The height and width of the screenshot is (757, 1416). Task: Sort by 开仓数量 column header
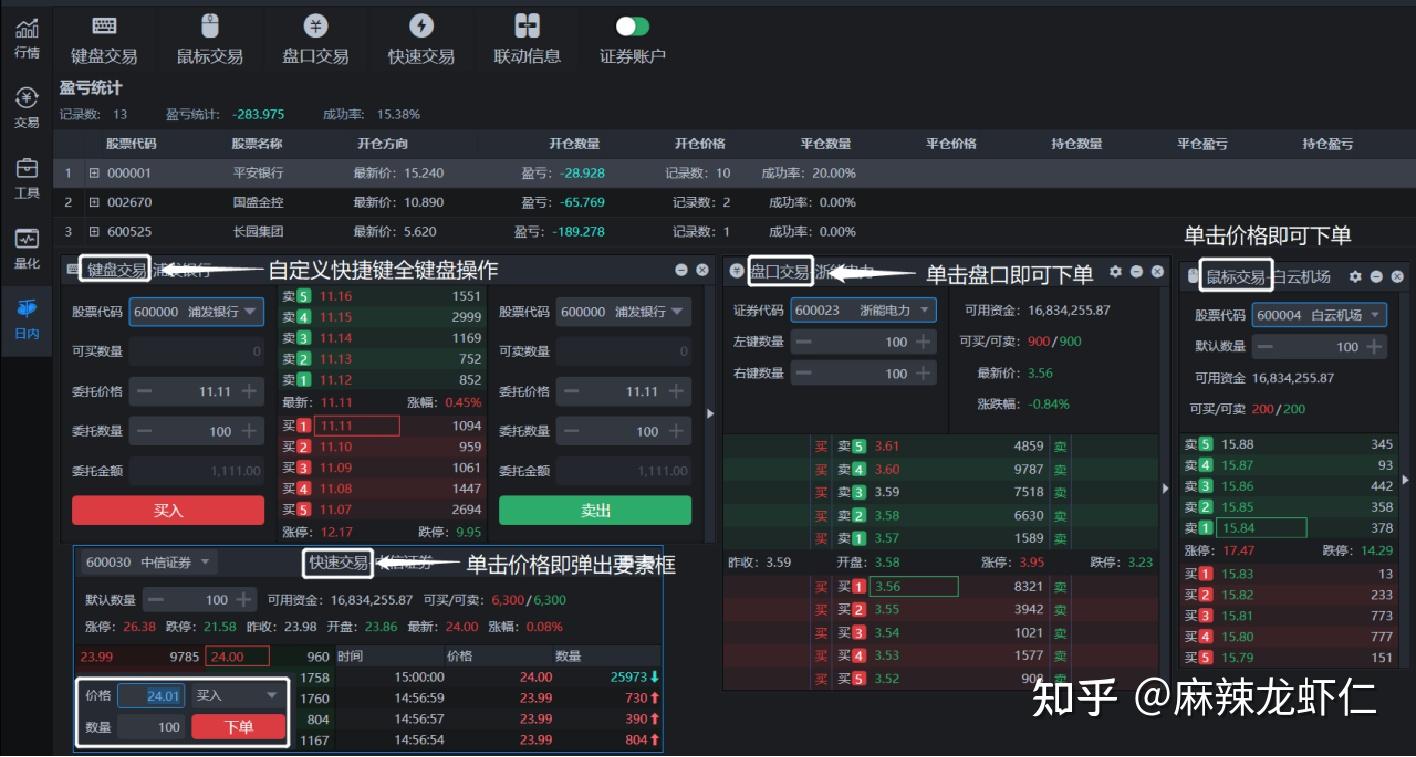574,143
